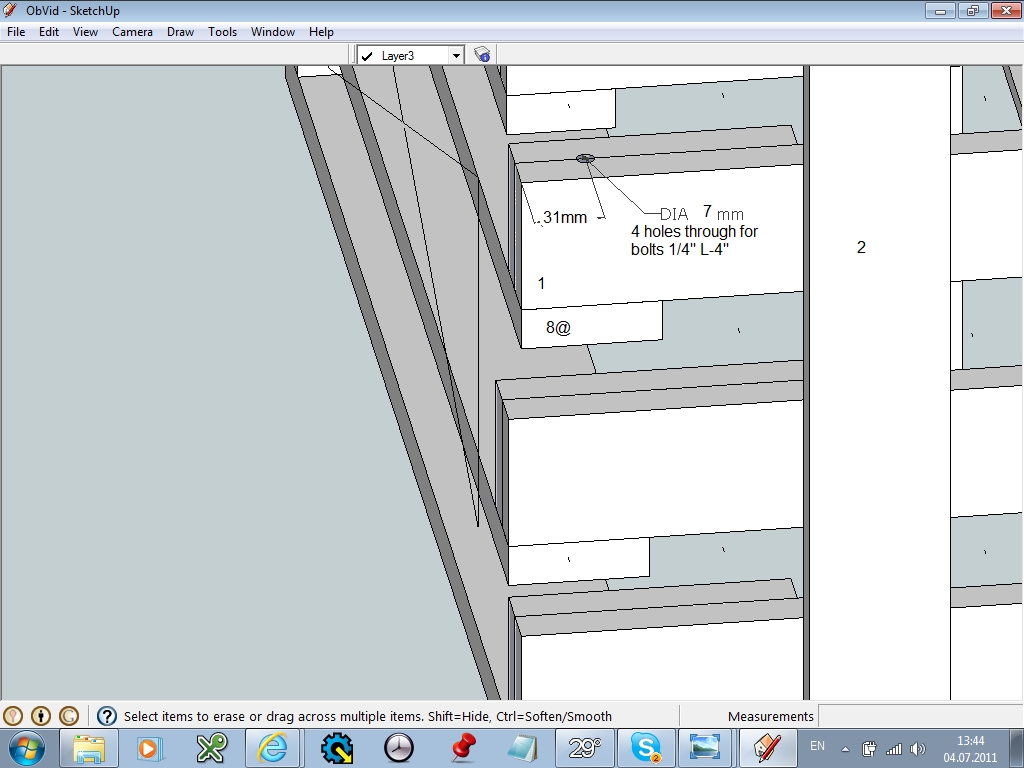
Task: Open the Draw menu
Action: [x=180, y=31]
